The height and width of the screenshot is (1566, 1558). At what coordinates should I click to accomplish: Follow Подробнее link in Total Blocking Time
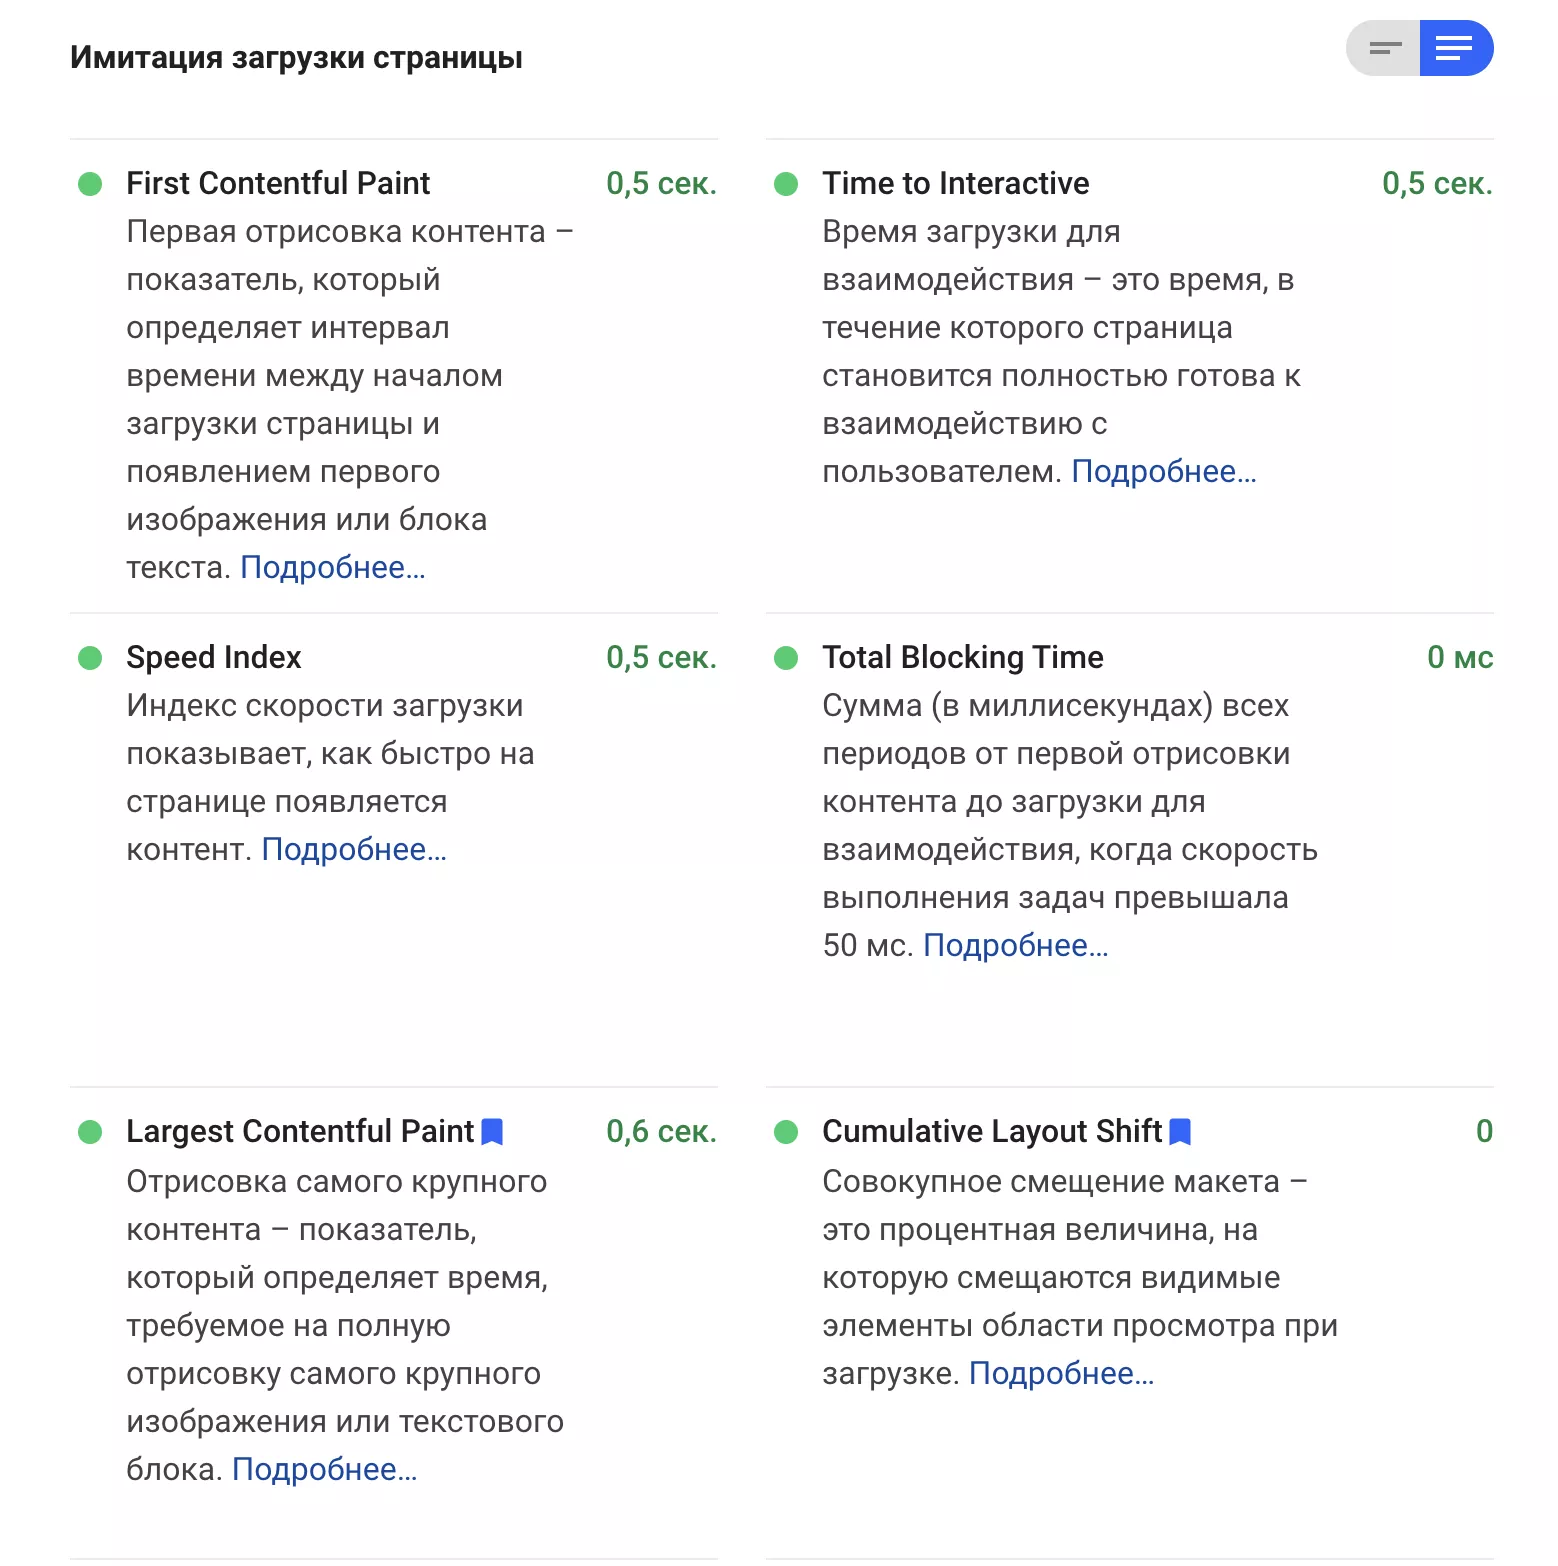tap(1016, 946)
